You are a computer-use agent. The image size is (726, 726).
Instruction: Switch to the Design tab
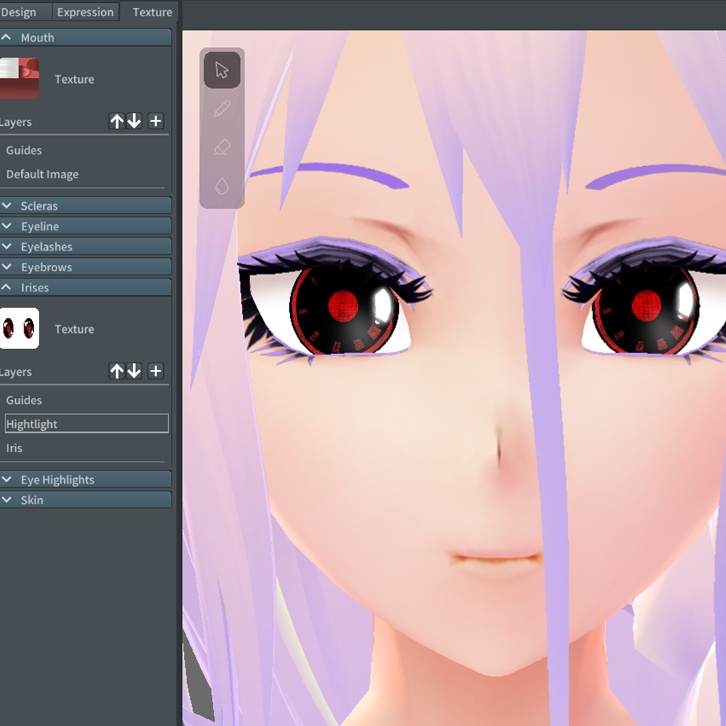pyautogui.click(x=24, y=12)
